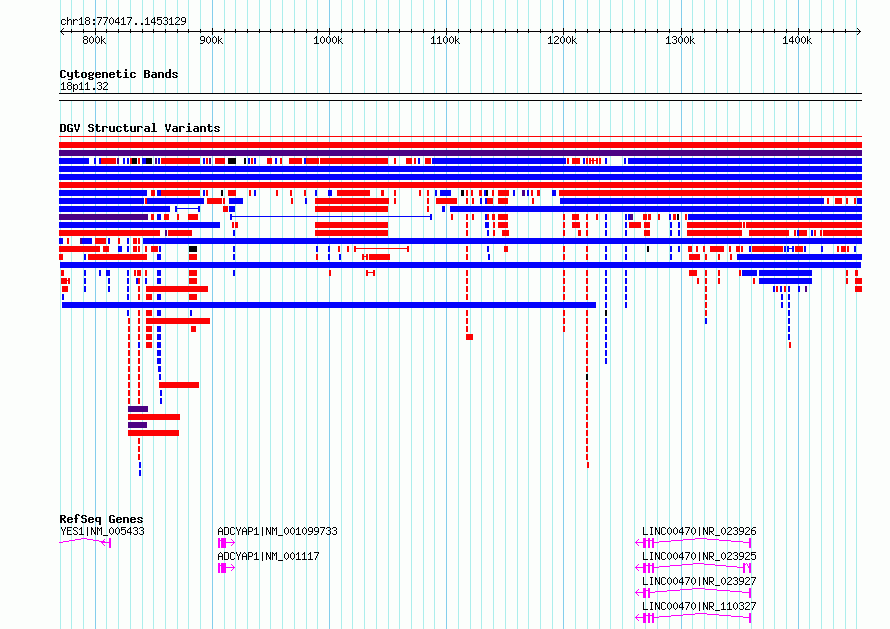Open the Cytogenetic Bands track title
The width and height of the screenshot is (890, 629).
point(119,74)
